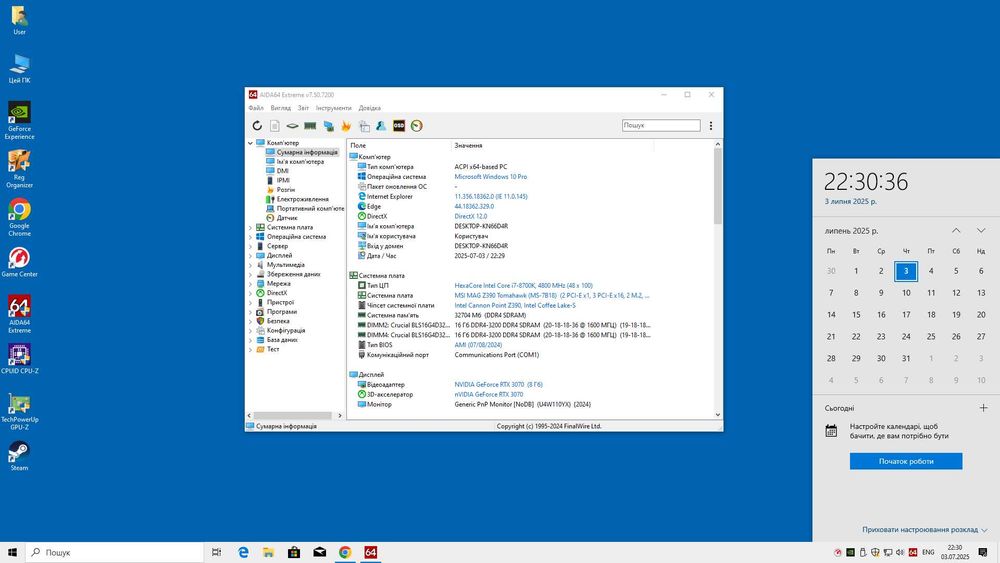The width and height of the screenshot is (1000, 563).
Task: Expand the Системна плата tree node
Action: pos(250,227)
